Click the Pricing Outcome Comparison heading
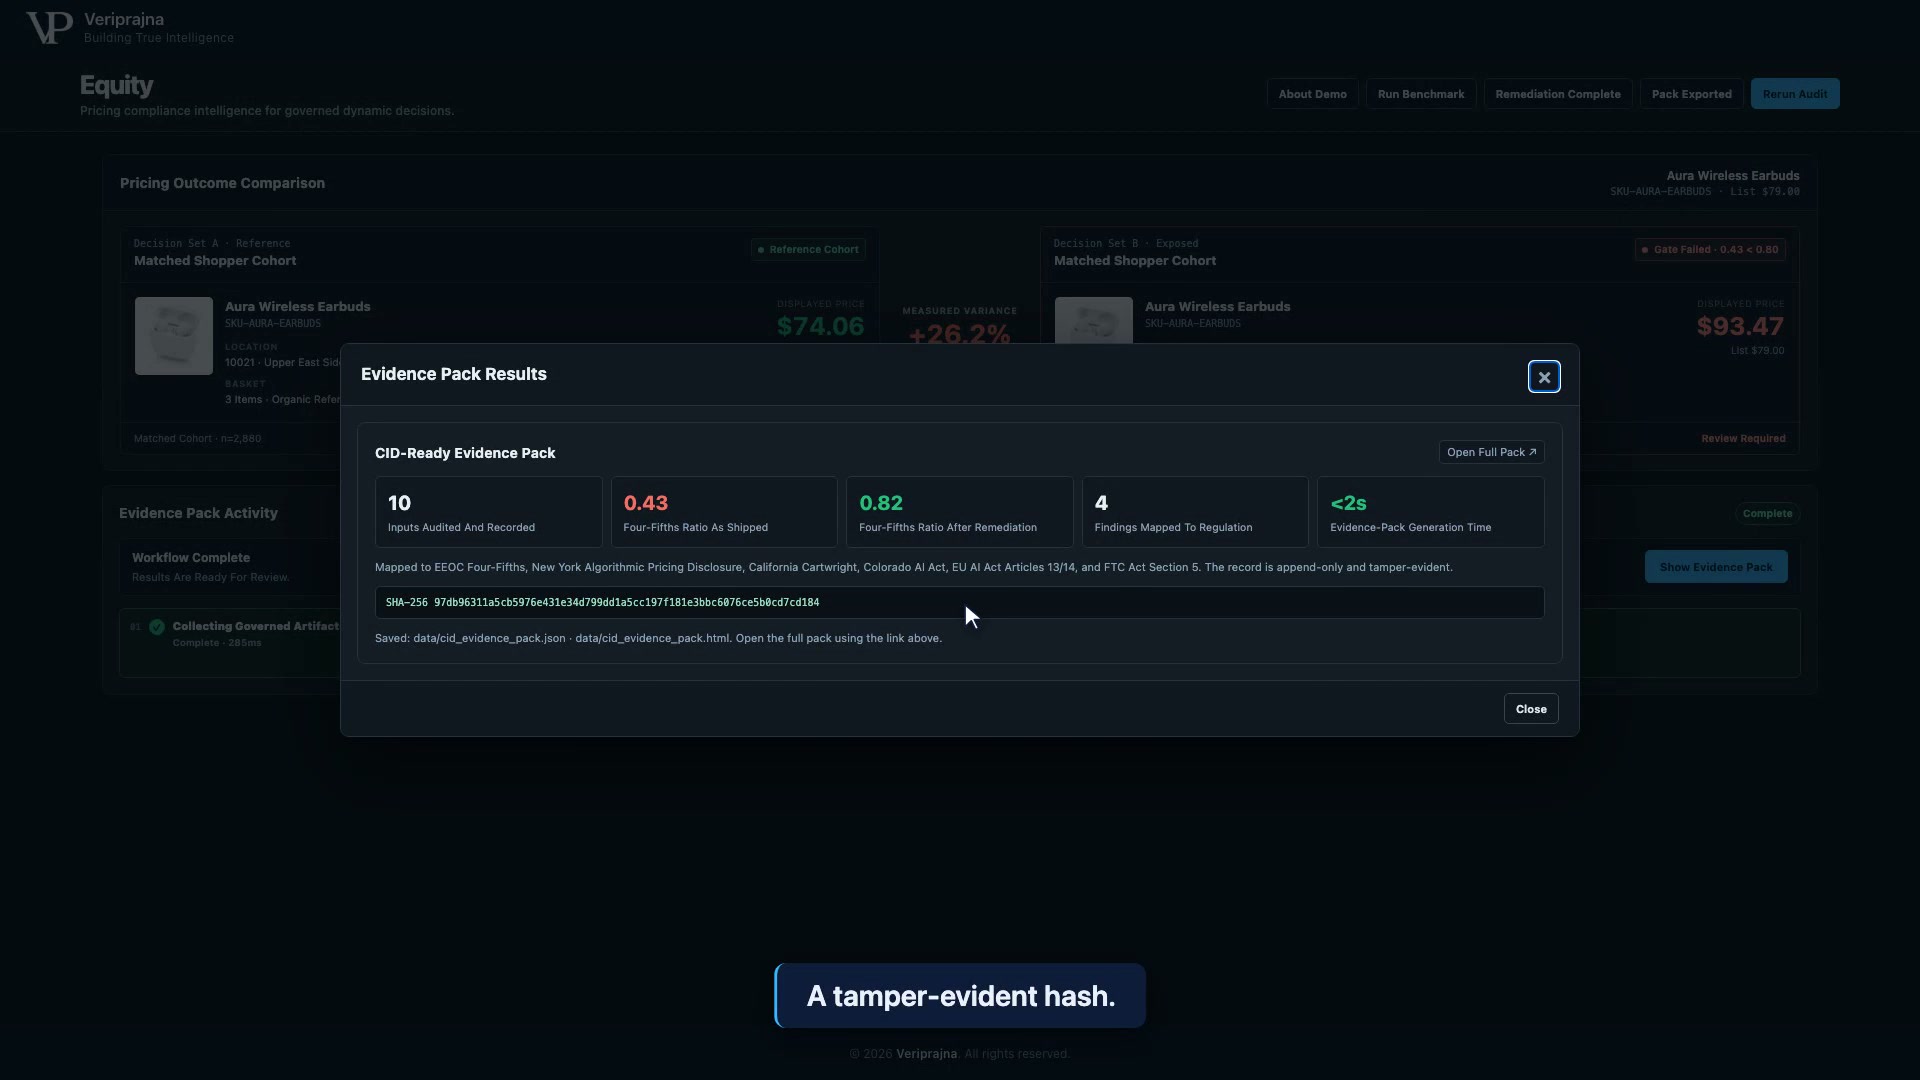 pyautogui.click(x=222, y=183)
